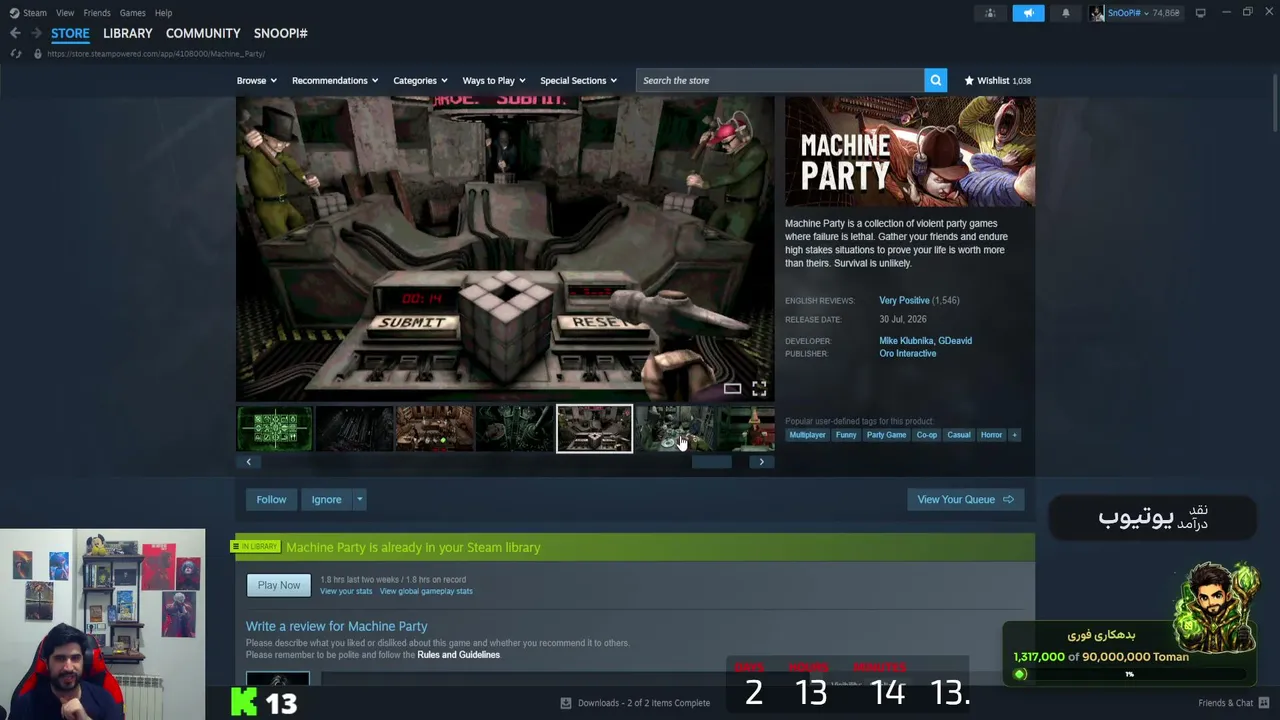This screenshot has height=720, width=1280.
Task: Click the Machine Party header capsule image
Action: pyautogui.click(x=910, y=152)
